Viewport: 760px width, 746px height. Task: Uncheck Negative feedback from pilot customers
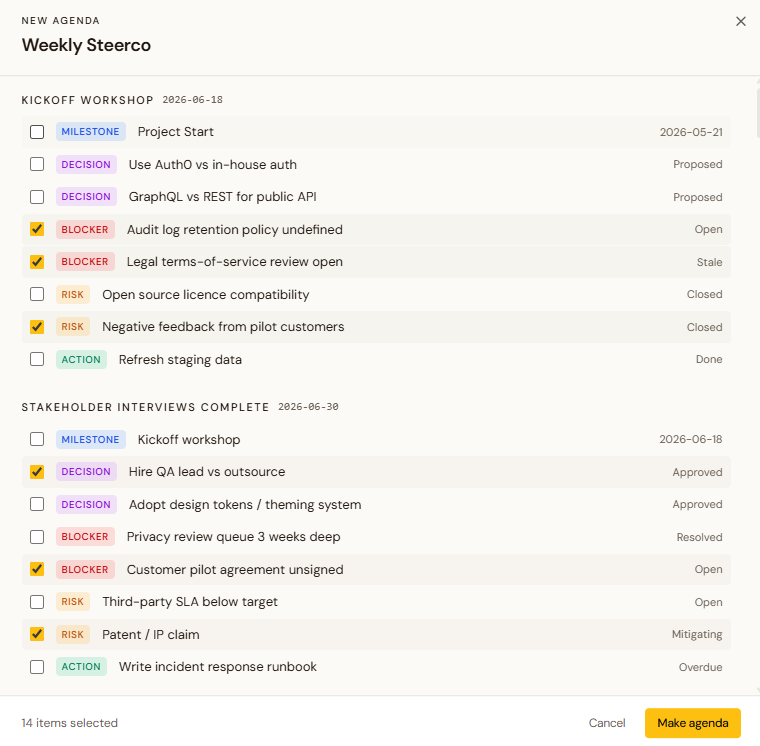pos(37,327)
